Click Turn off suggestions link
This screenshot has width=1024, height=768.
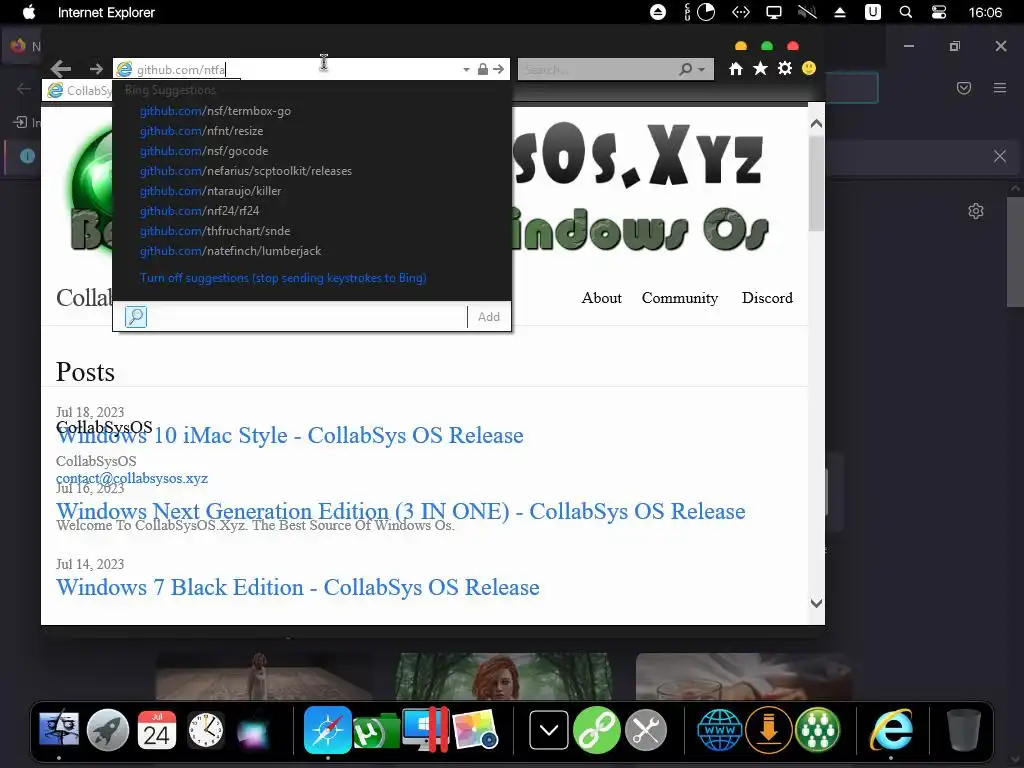click(283, 278)
